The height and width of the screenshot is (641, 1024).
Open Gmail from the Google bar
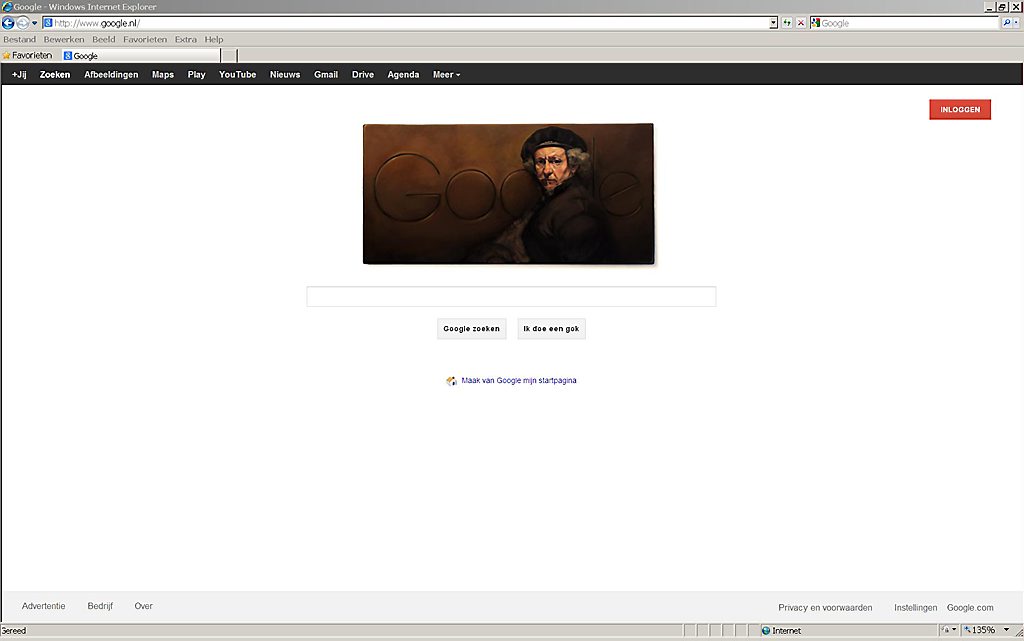326,74
